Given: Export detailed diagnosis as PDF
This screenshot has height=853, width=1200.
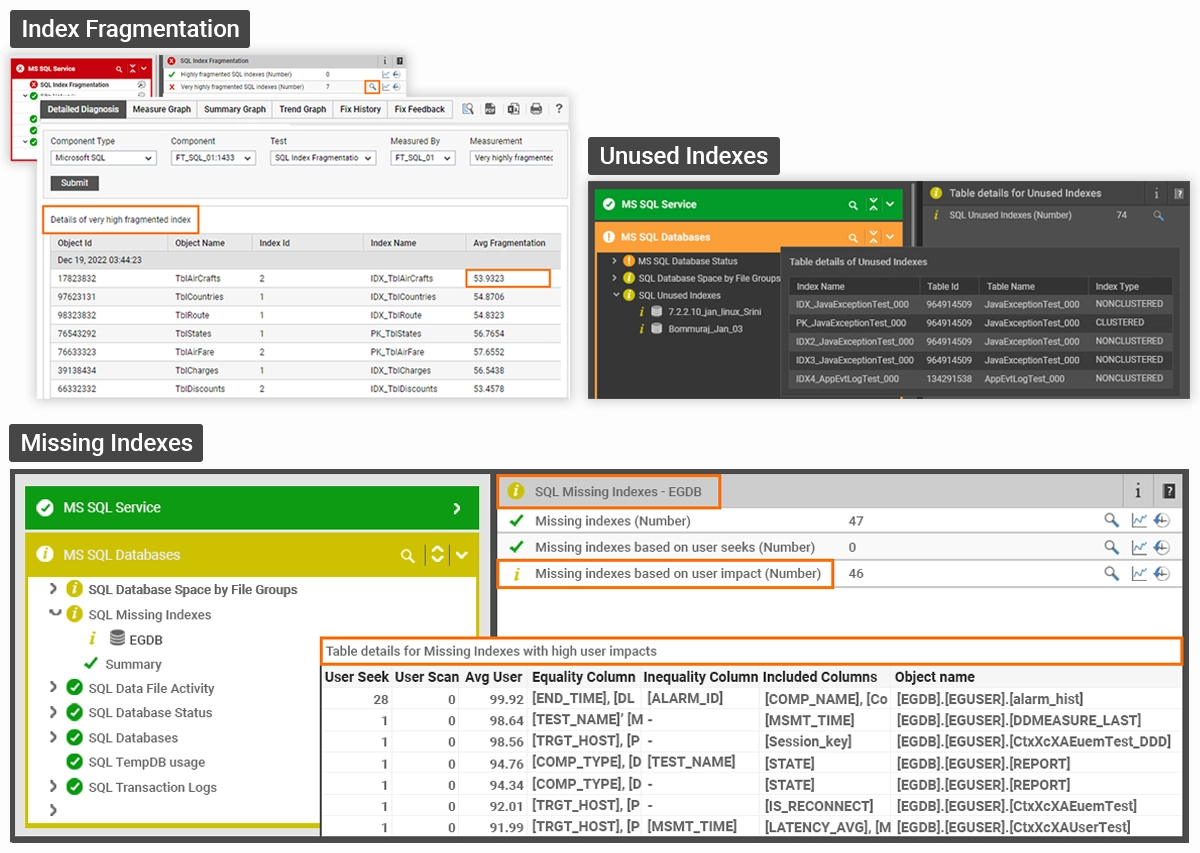Looking at the screenshot, I should [x=490, y=109].
